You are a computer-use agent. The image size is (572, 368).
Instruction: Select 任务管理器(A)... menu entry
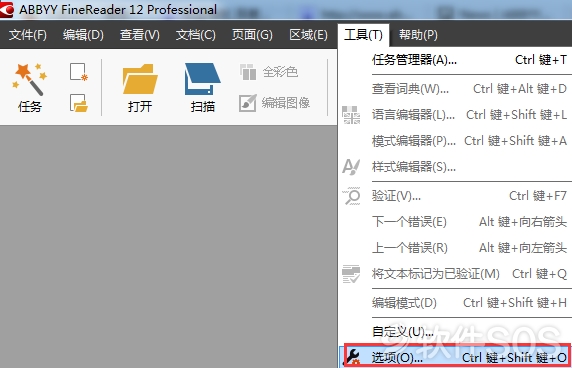pyautogui.click(x=455, y=59)
